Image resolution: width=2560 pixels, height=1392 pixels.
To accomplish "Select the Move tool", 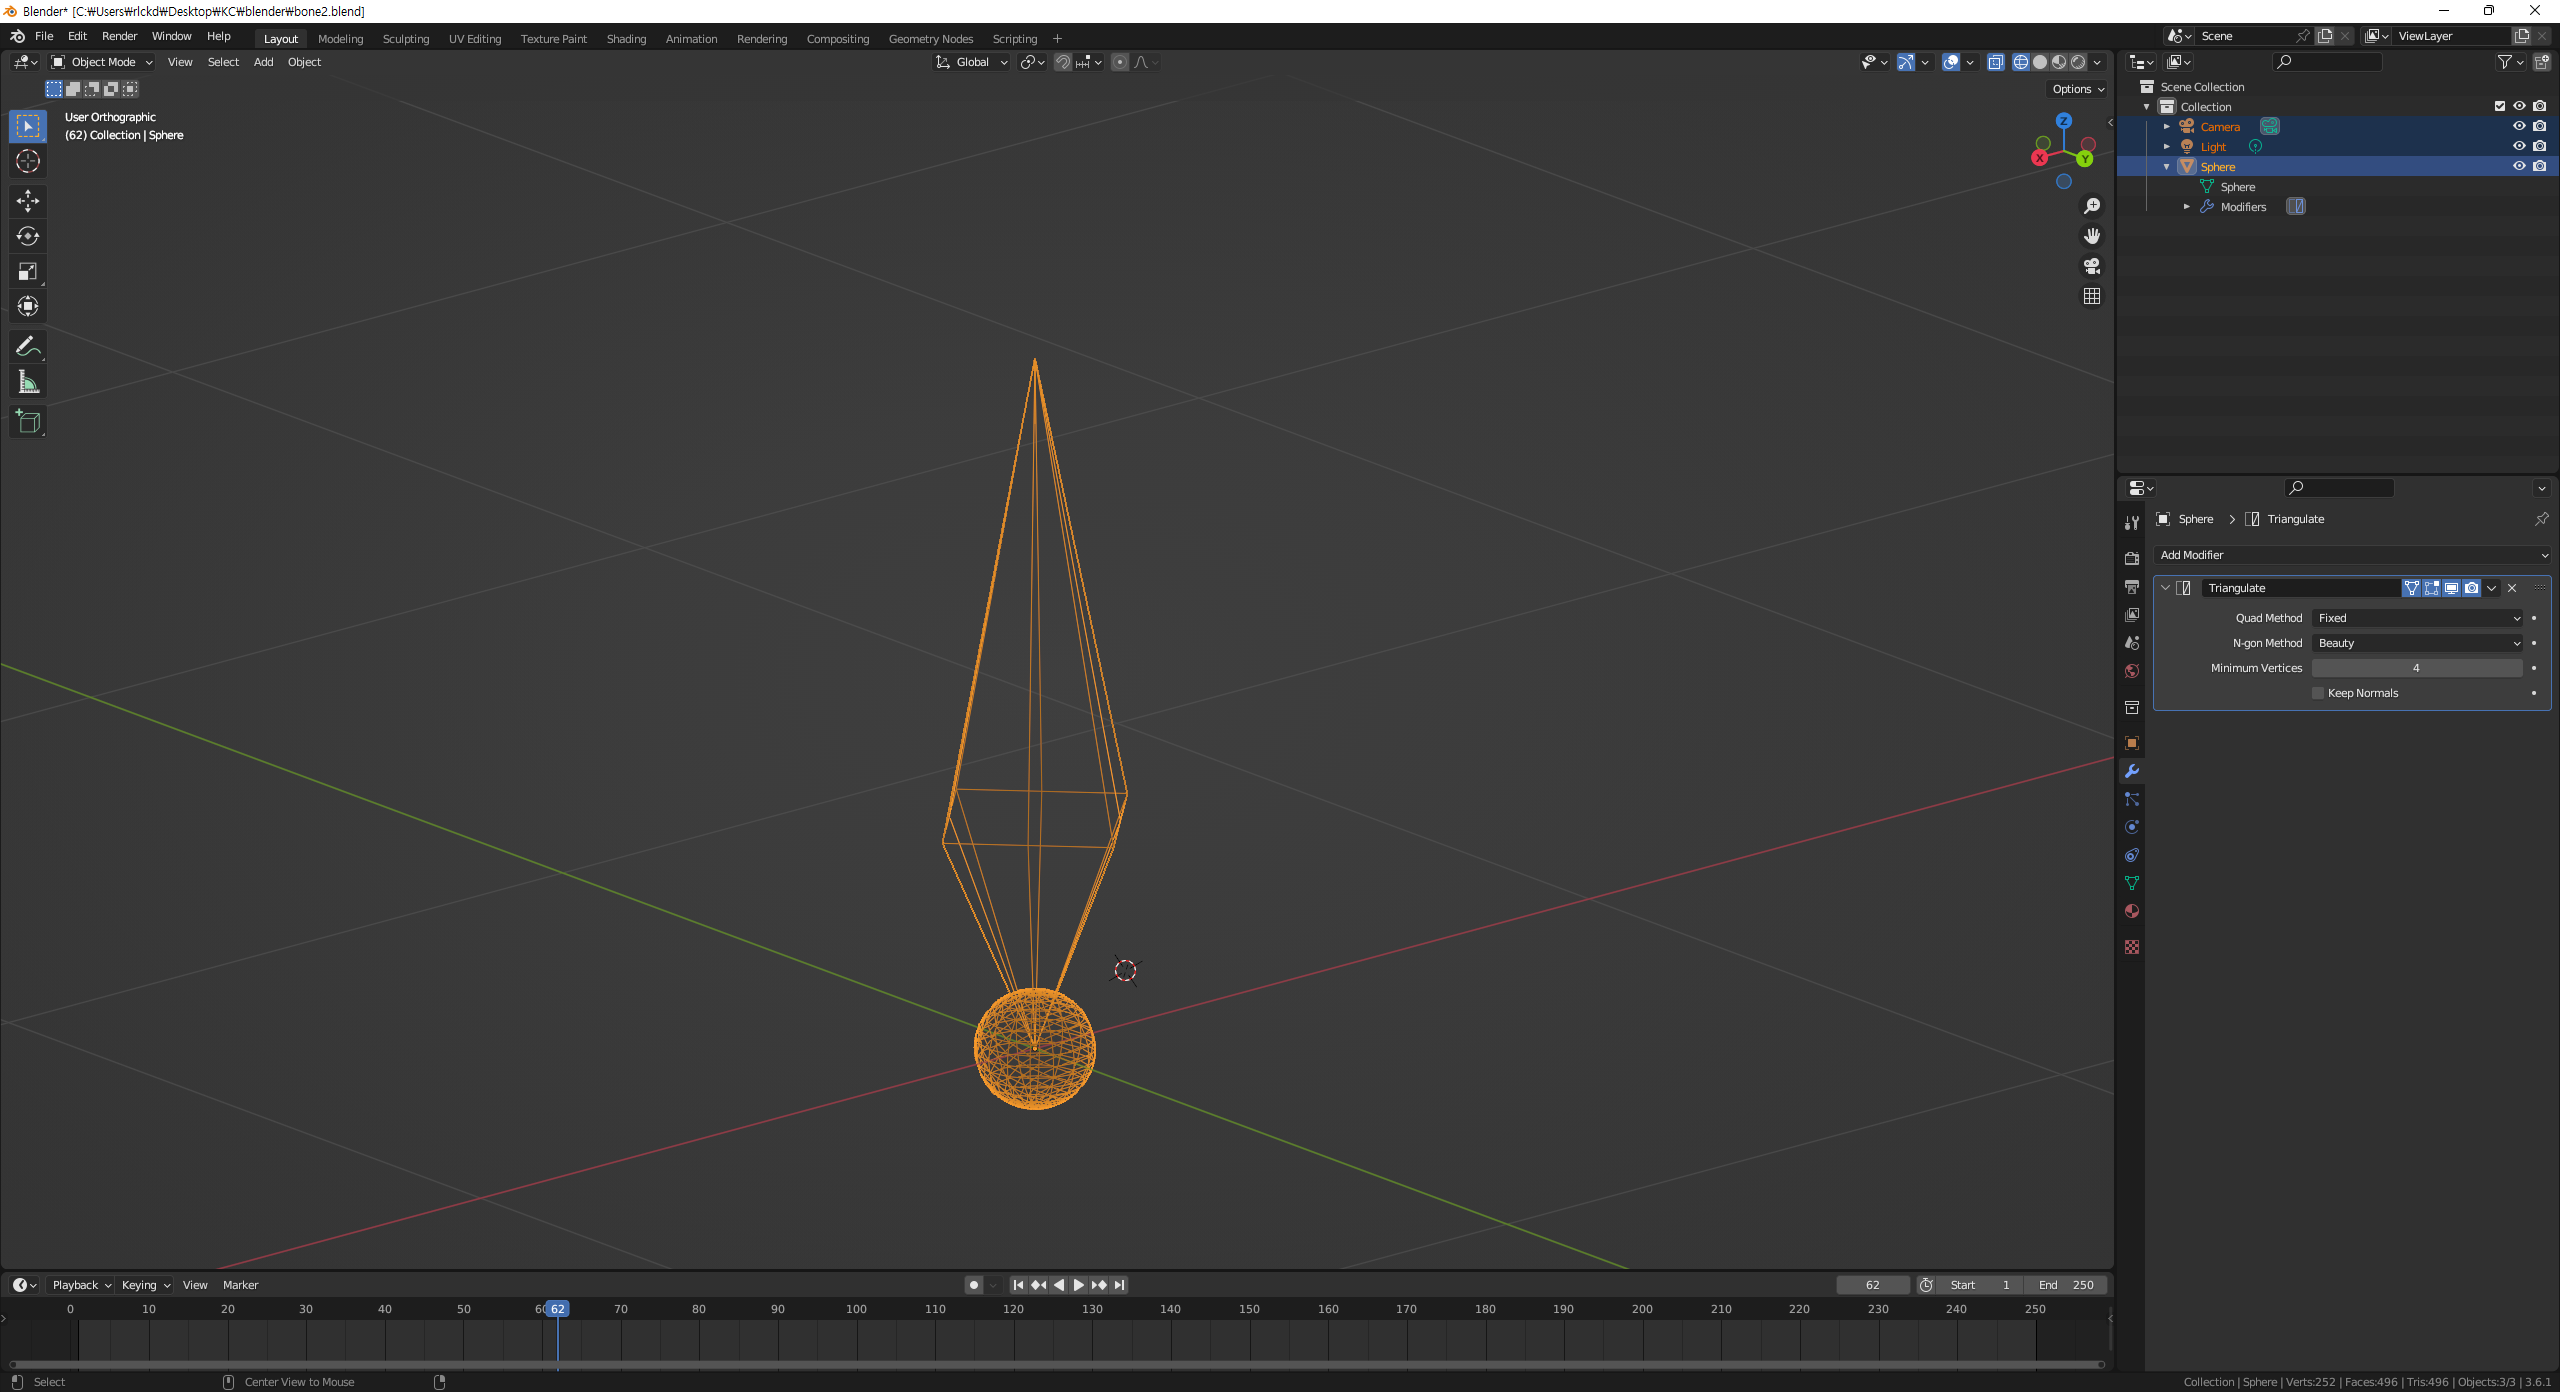I will [28, 201].
